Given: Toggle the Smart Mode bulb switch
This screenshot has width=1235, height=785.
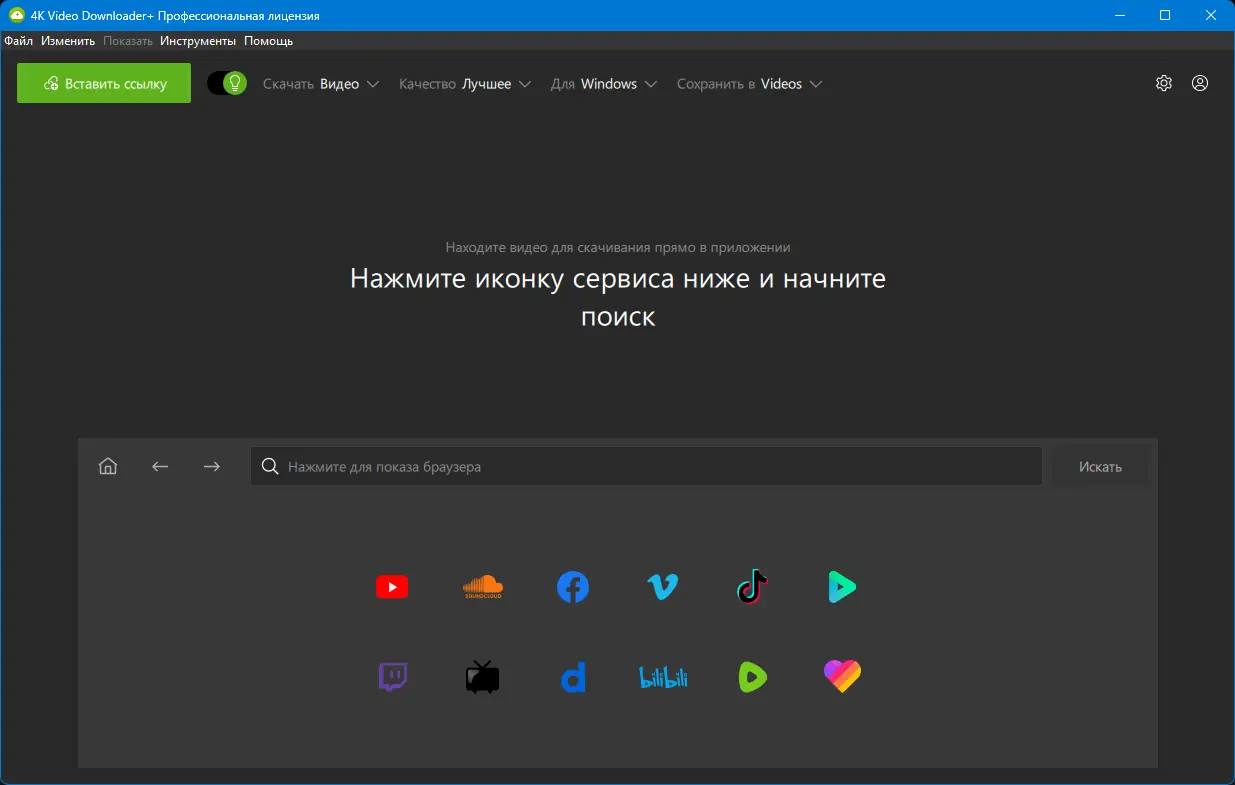Looking at the screenshot, I should pos(226,83).
